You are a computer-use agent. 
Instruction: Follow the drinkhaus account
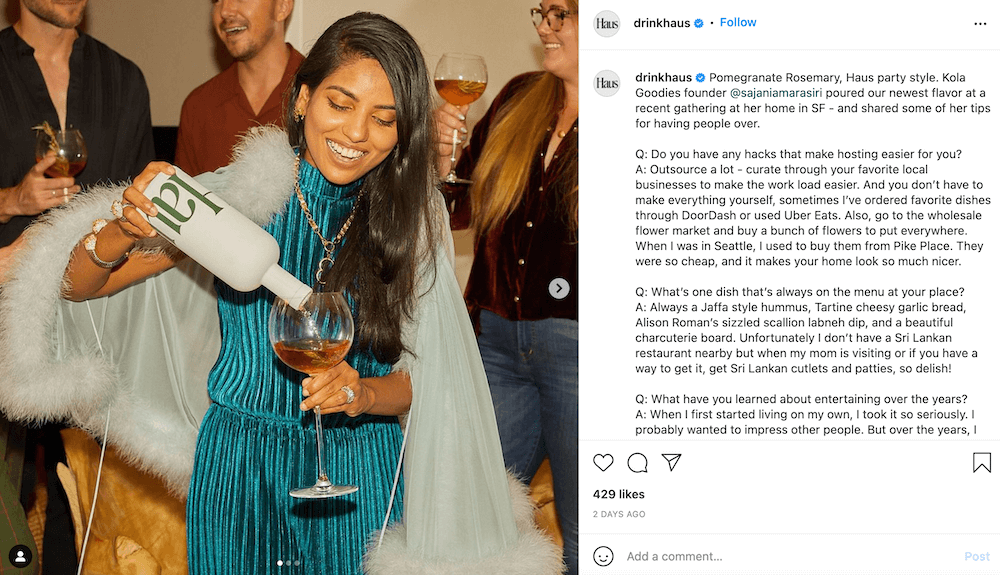(738, 22)
